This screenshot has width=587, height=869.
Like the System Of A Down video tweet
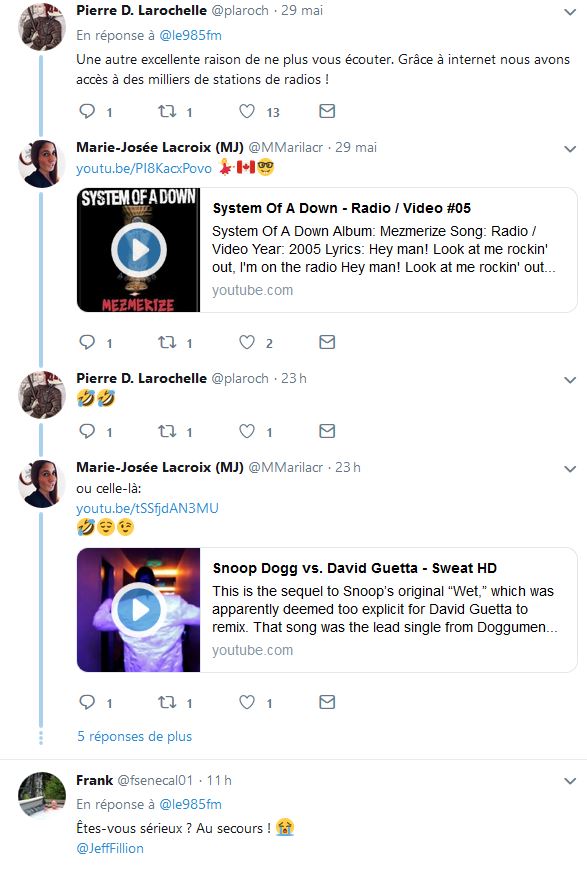pos(247,342)
